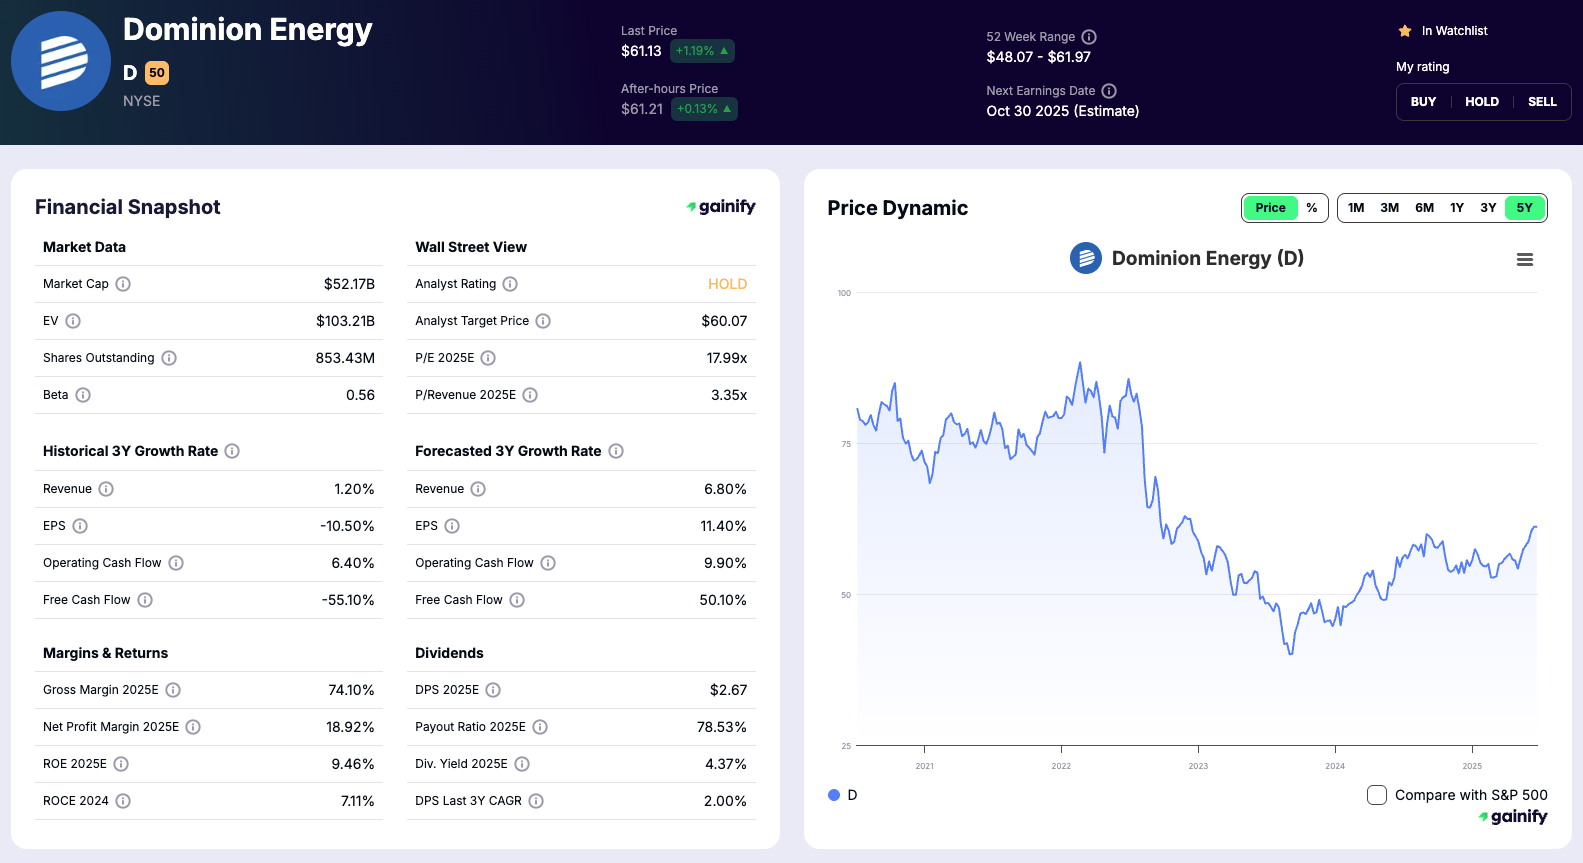Click the Market Cap info icon
This screenshot has width=1583, height=863.
[123, 284]
